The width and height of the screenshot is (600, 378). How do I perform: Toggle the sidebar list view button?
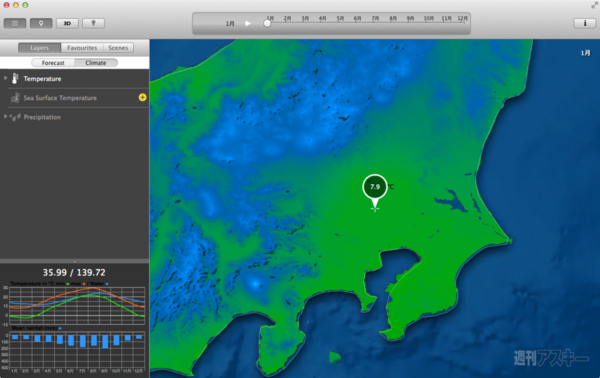pyautogui.click(x=15, y=23)
